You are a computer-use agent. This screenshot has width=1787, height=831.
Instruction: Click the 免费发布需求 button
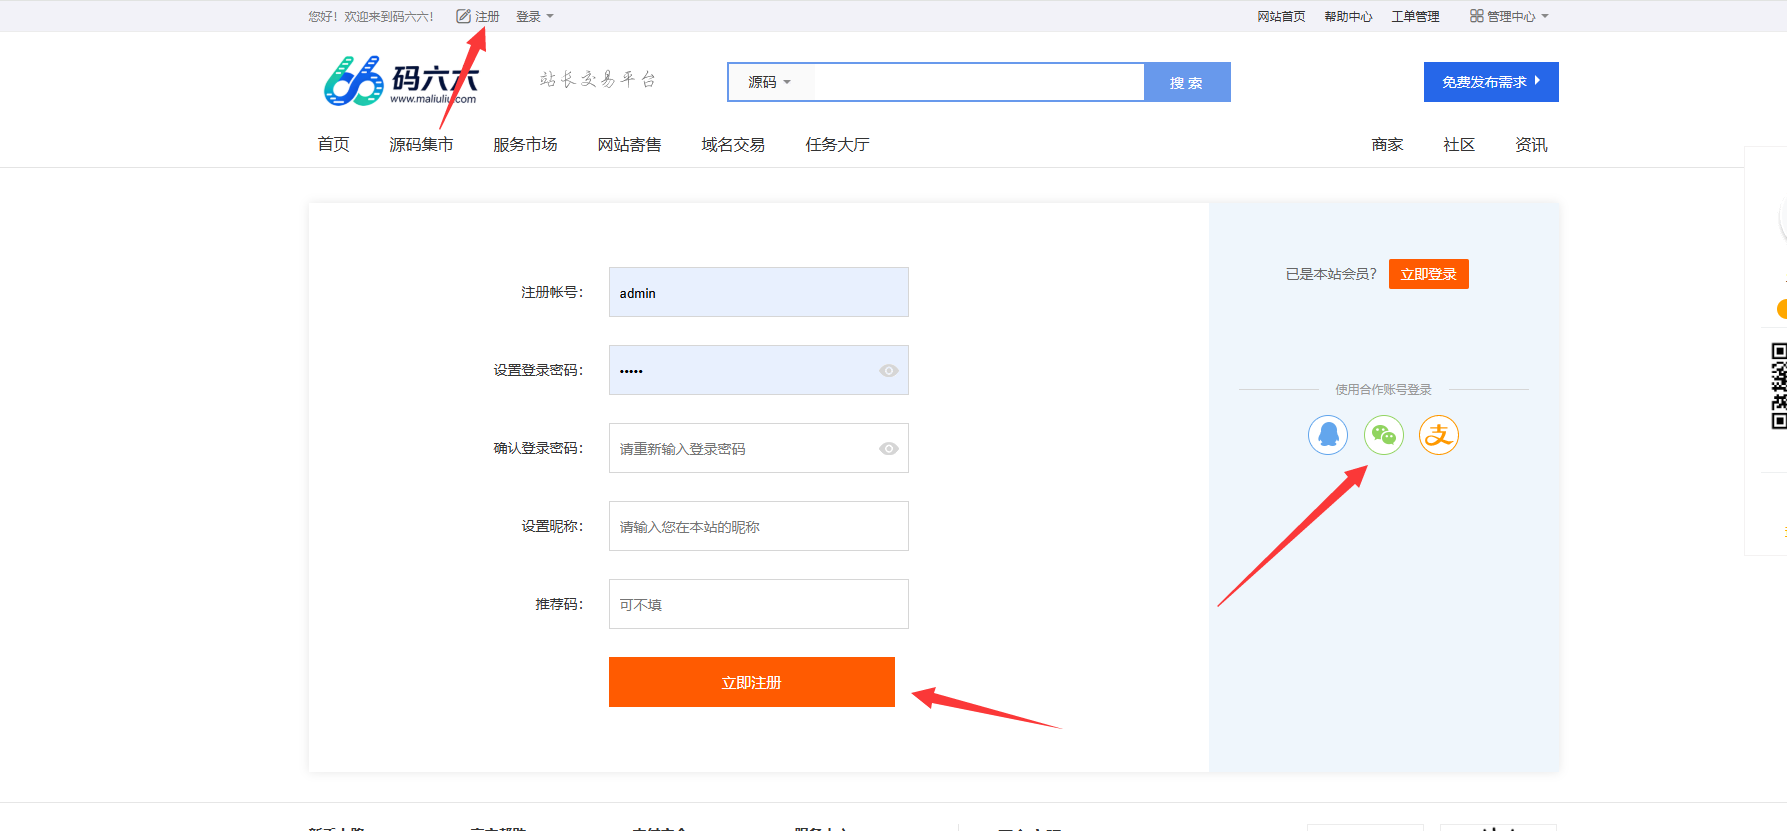click(1490, 82)
